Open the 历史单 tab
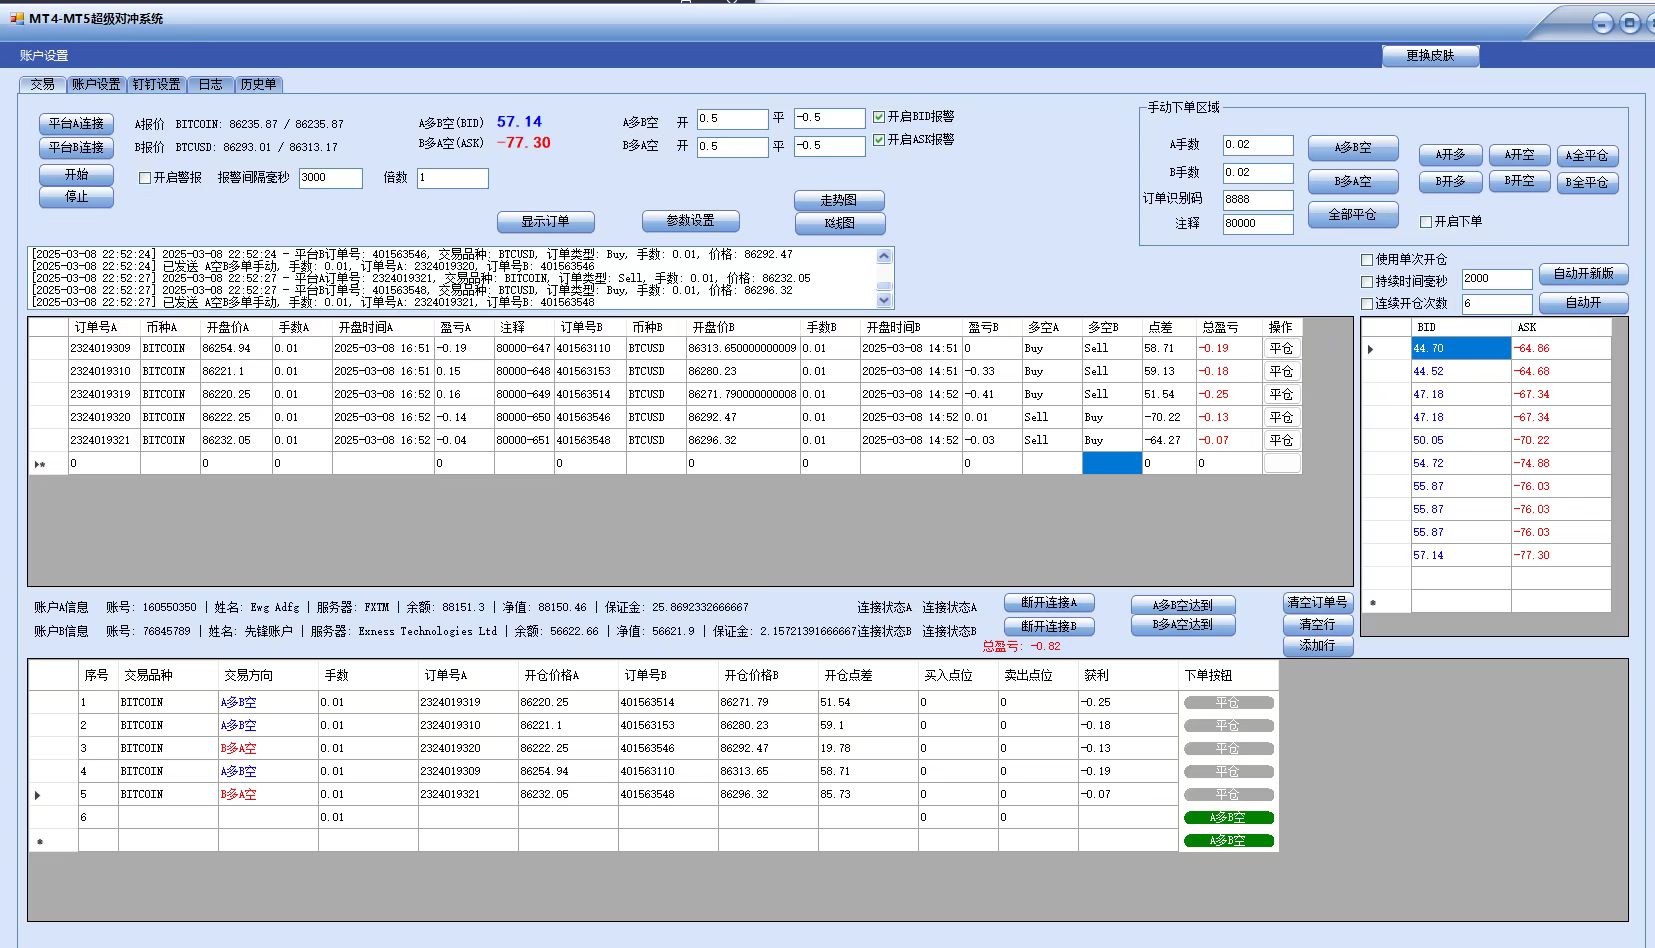Image resolution: width=1655 pixels, height=948 pixels. coord(258,85)
